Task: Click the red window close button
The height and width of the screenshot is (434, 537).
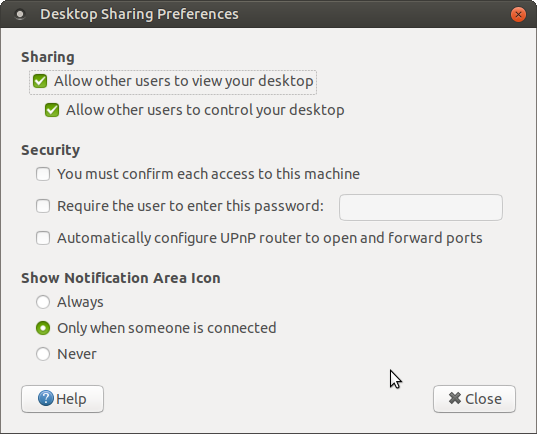Action: pyautogui.click(x=518, y=14)
